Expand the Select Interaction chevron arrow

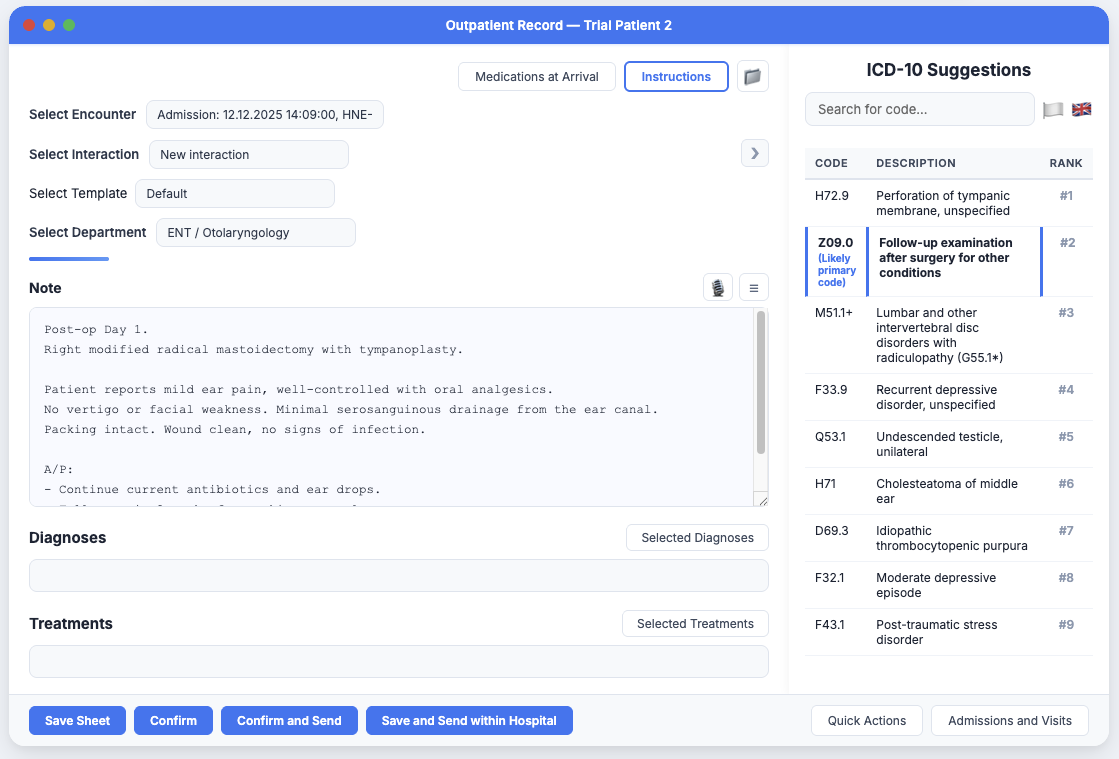click(755, 153)
